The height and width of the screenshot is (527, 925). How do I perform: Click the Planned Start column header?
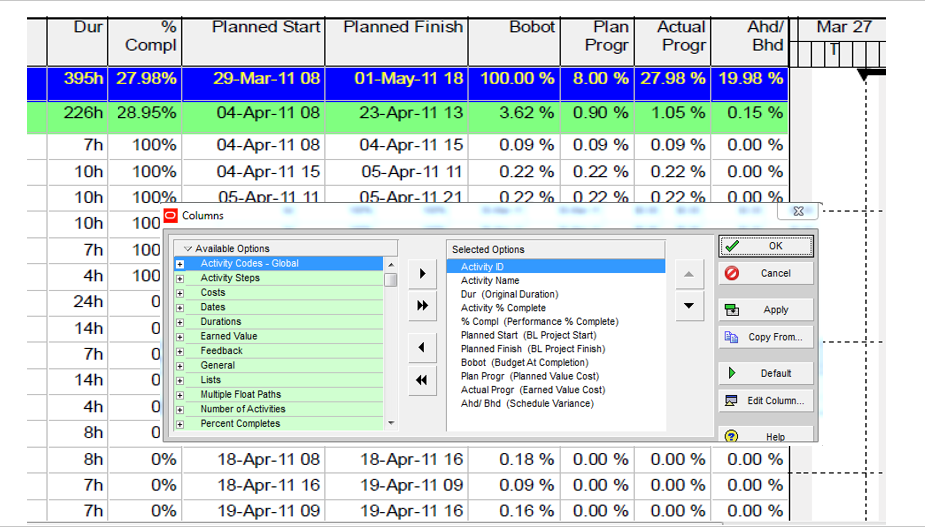[253, 41]
